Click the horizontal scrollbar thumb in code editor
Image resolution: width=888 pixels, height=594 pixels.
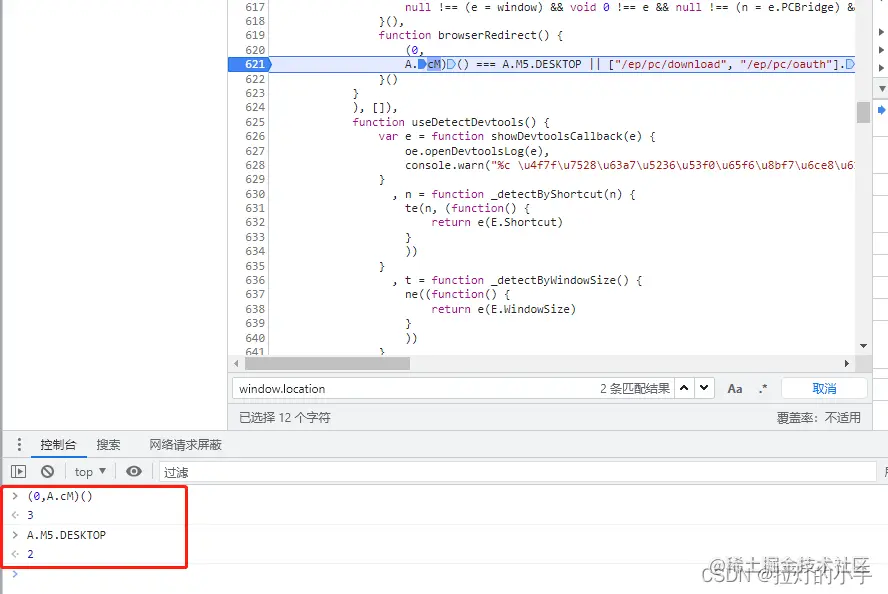point(327,364)
